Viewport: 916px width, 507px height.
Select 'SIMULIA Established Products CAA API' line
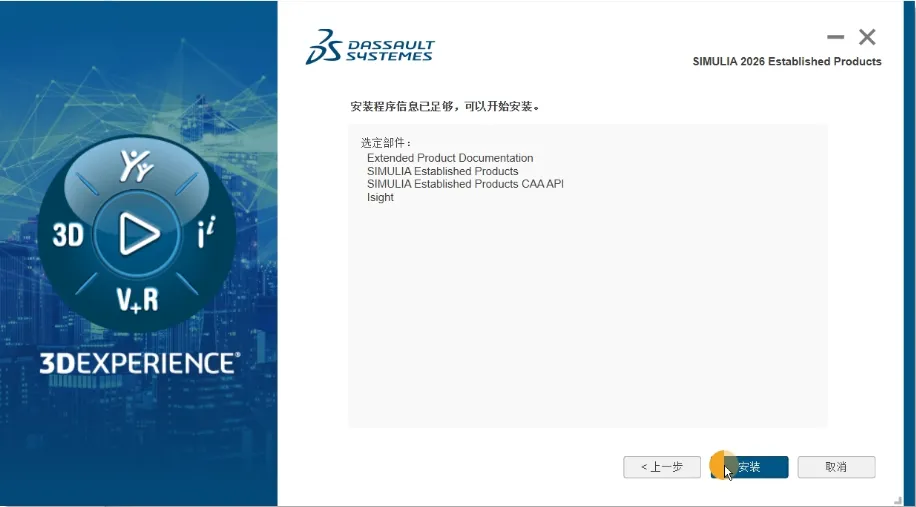[465, 184]
